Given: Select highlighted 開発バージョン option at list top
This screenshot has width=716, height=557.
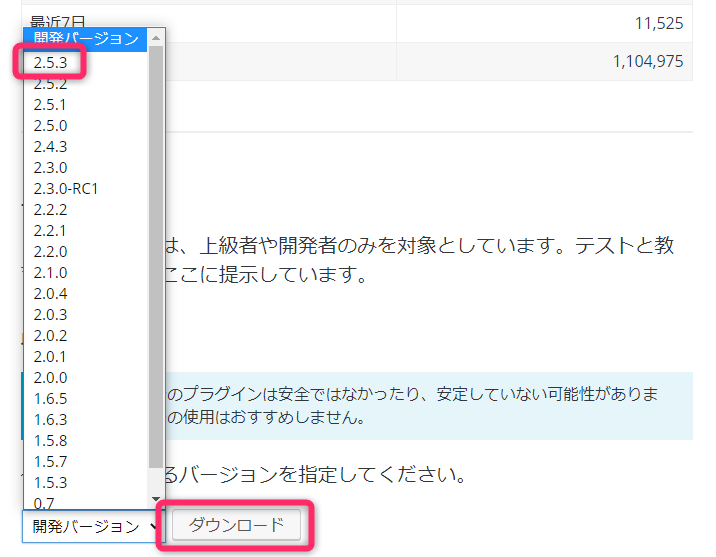Looking at the screenshot, I should 85,39.
